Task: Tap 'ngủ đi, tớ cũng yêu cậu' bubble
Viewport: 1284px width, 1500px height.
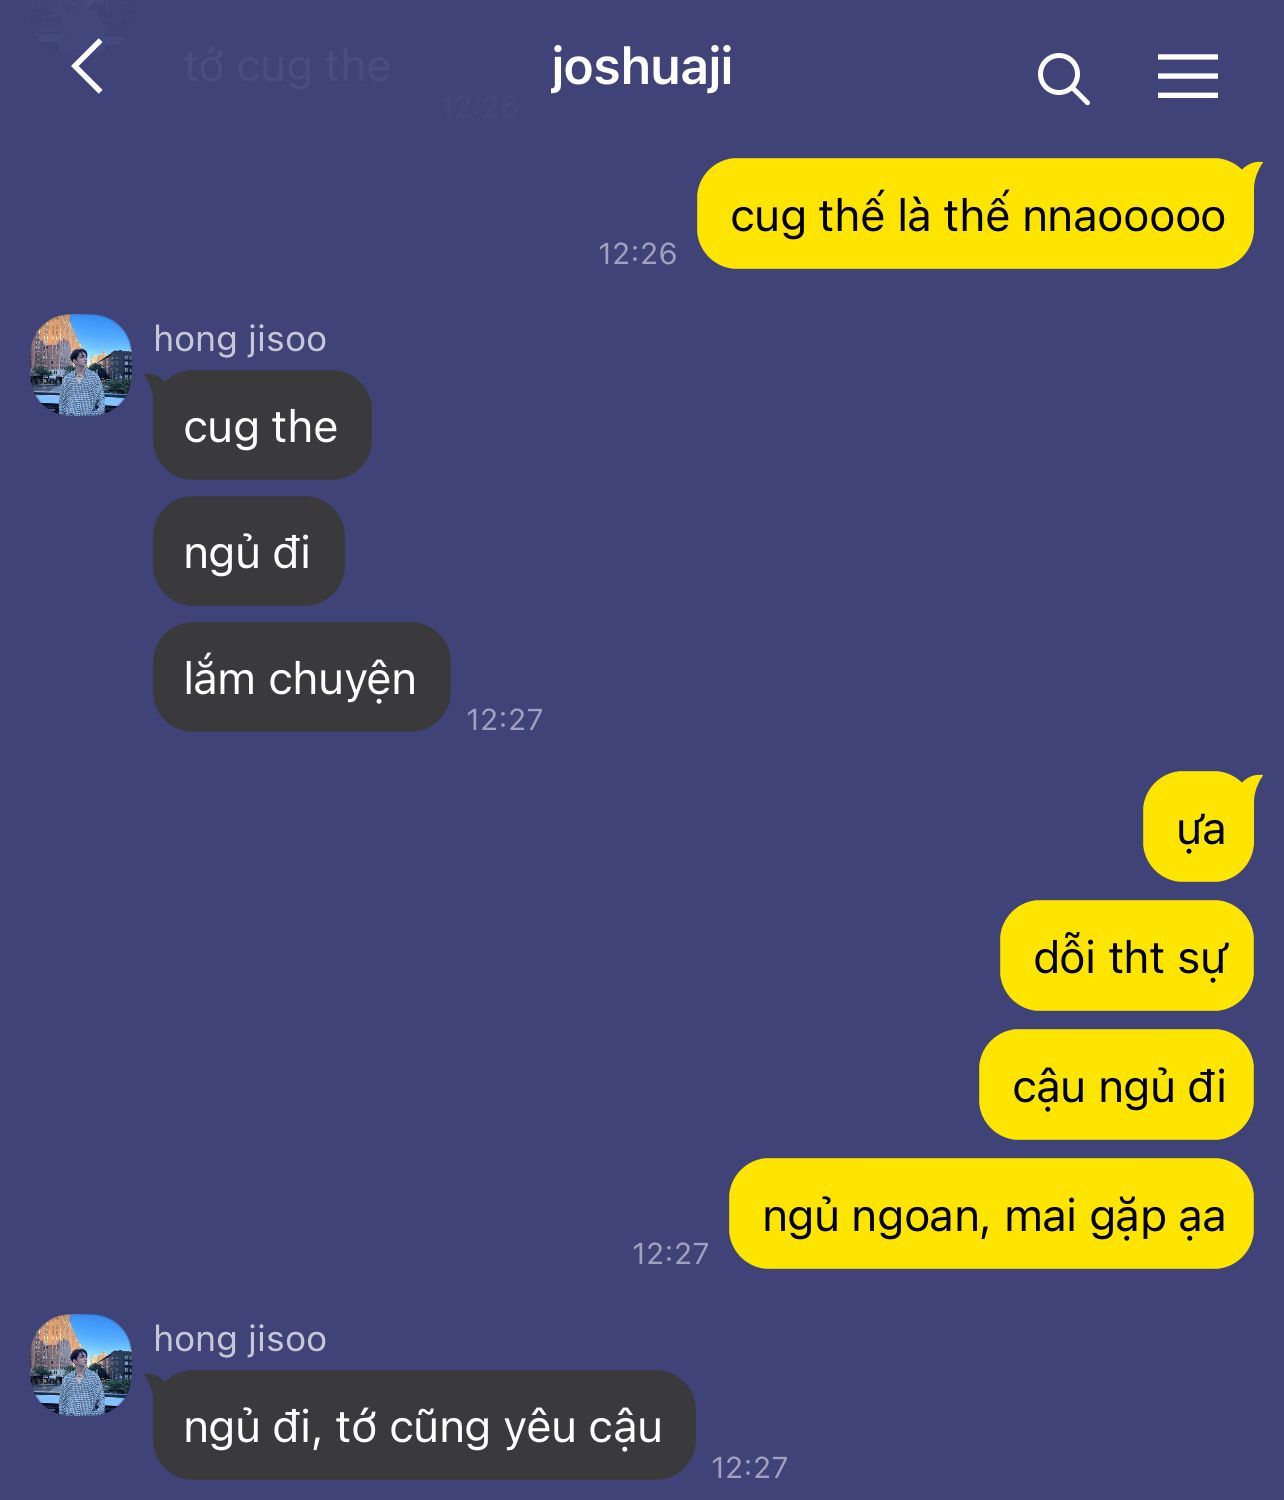Action: click(x=424, y=1425)
